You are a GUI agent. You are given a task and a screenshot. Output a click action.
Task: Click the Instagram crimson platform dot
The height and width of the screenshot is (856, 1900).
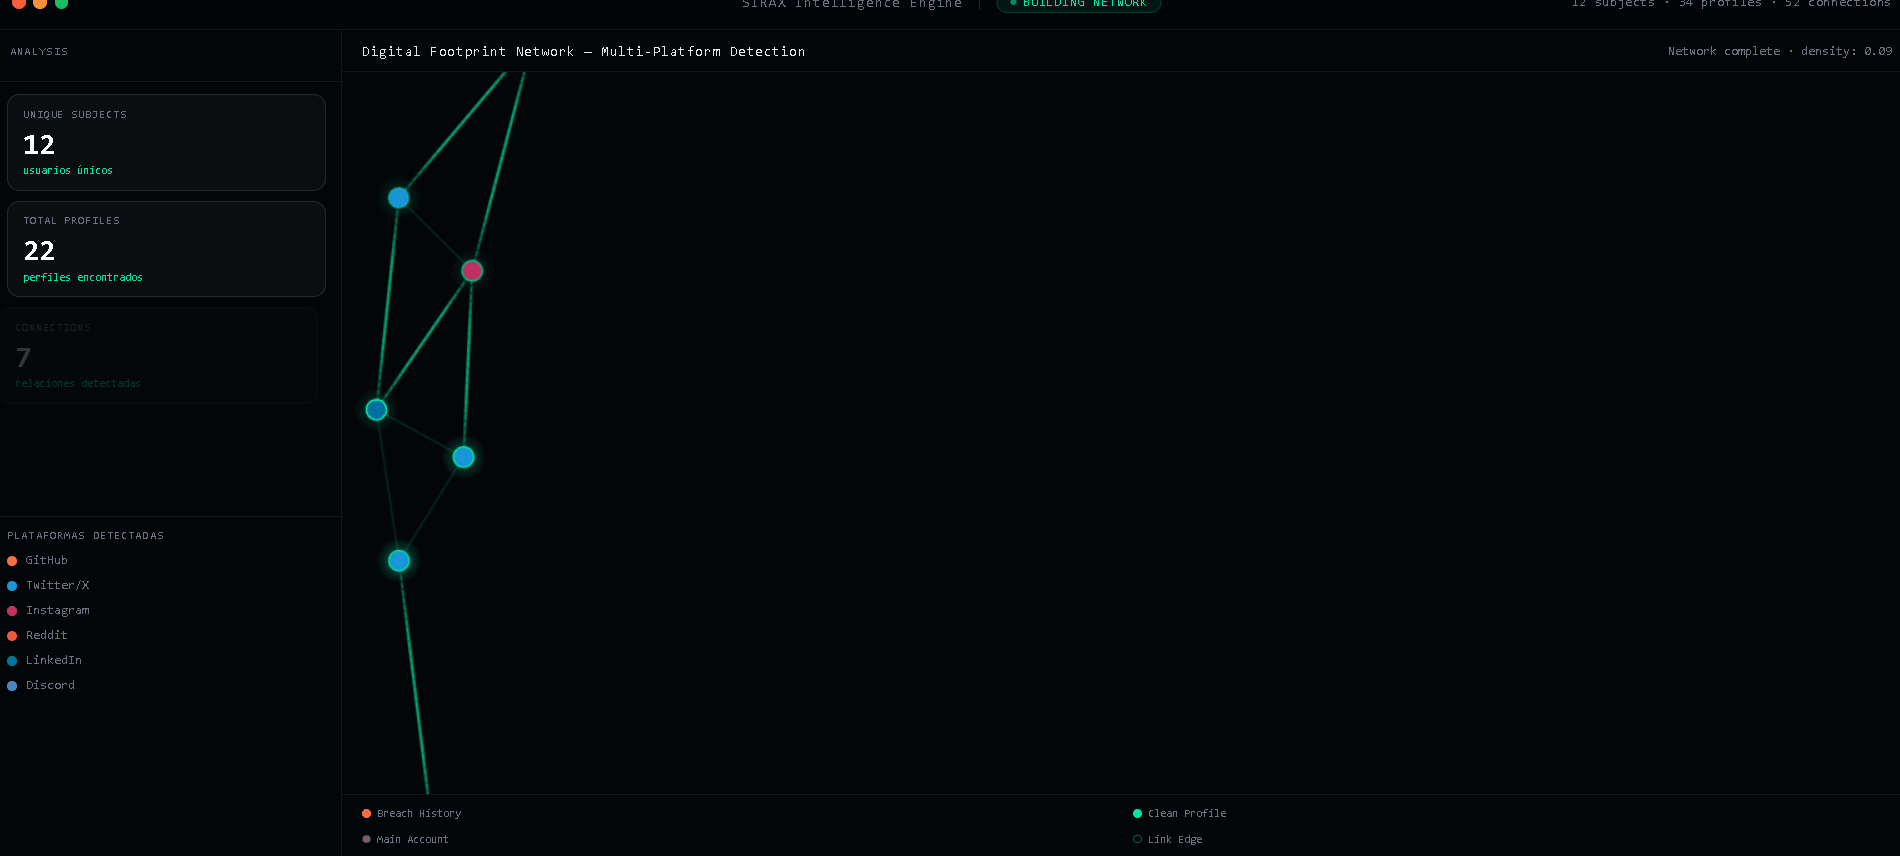pos(12,611)
